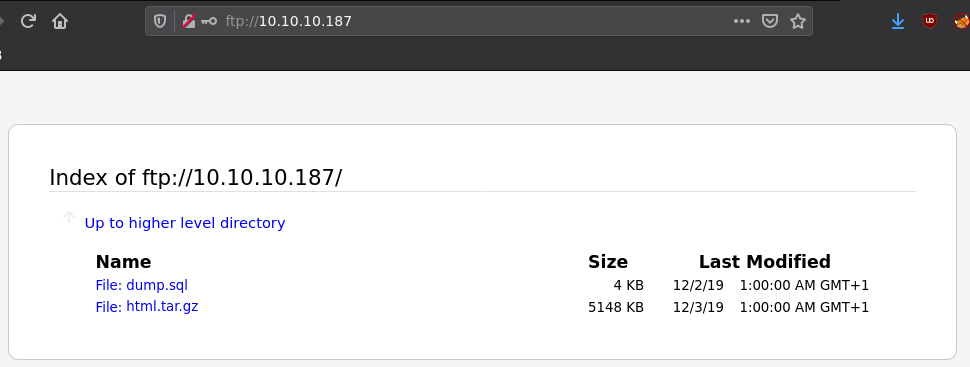Click the up arrow beside directory link
Screen dimensions: 970x367
pyautogui.click(x=69, y=217)
